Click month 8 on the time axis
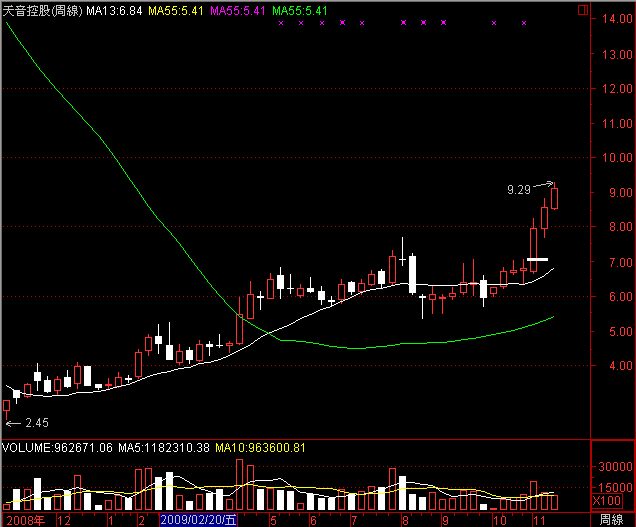636x527 pixels. [405, 521]
